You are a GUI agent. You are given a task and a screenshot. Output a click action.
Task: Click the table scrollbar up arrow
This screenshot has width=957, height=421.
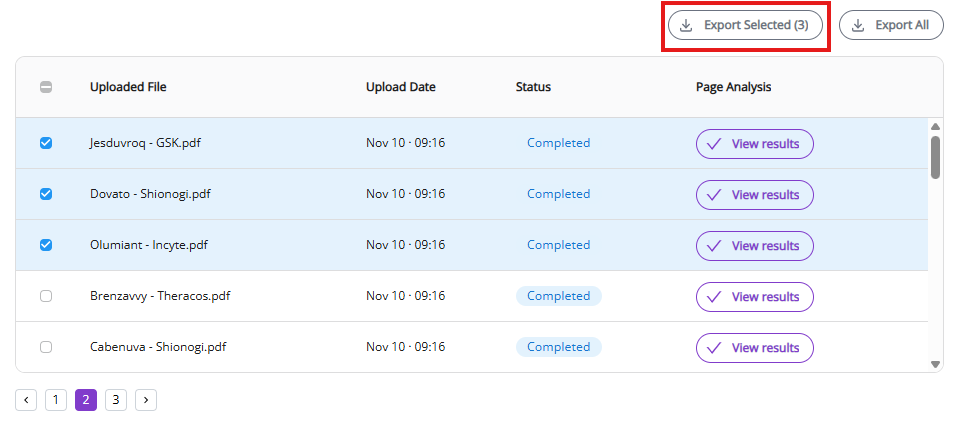point(935,126)
